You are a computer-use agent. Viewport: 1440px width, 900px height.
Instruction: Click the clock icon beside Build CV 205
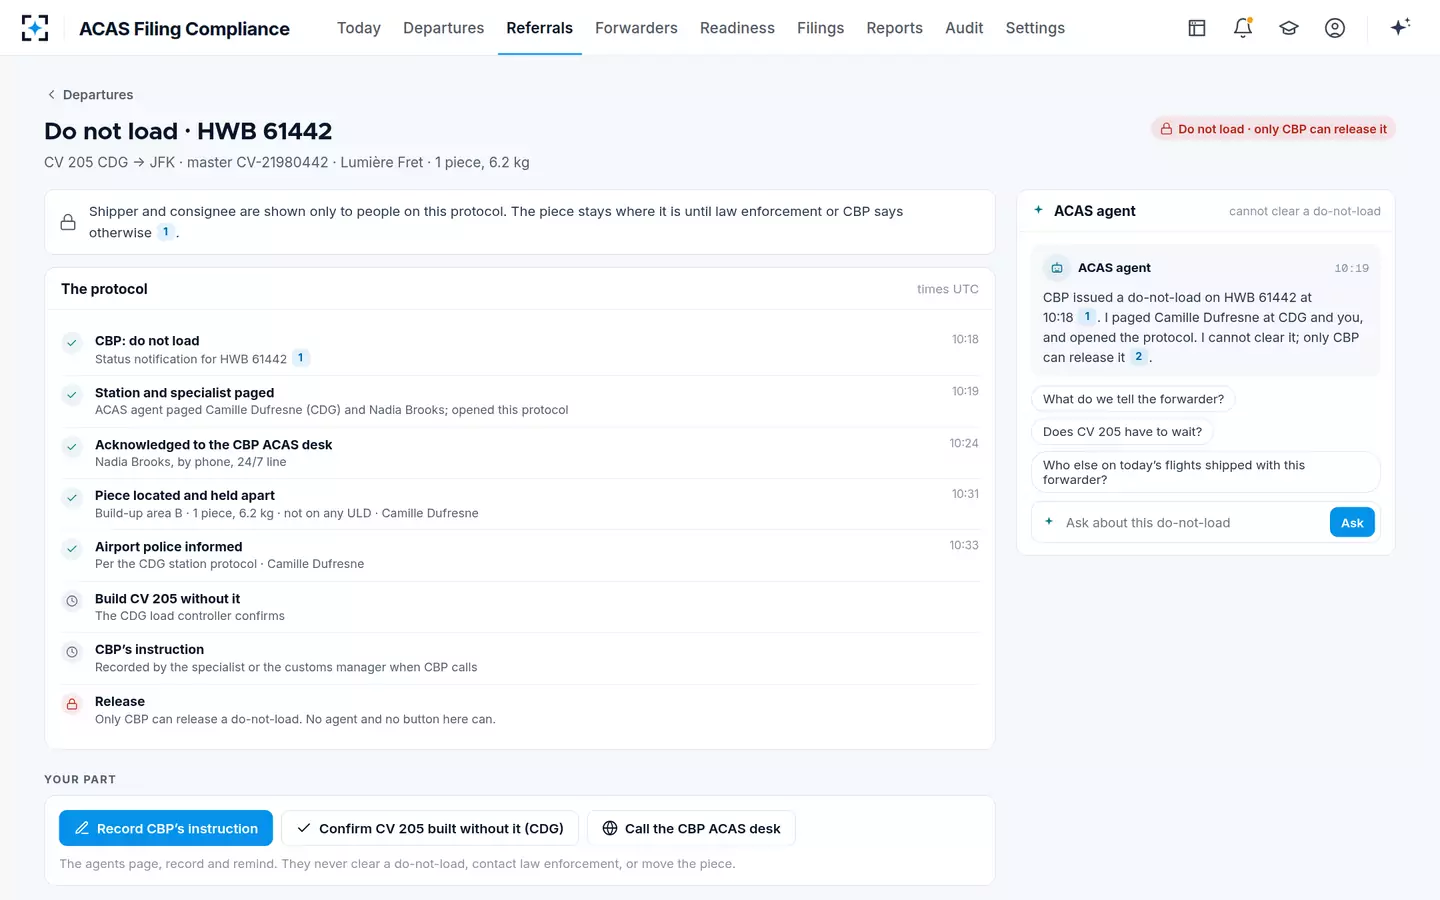[72, 601]
